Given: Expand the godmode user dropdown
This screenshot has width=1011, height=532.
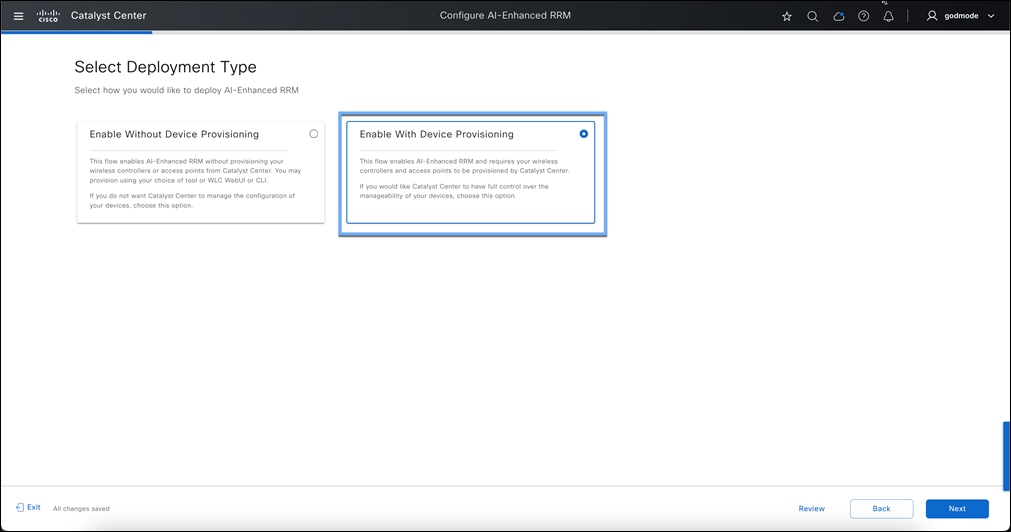Looking at the screenshot, I should click(x=991, y=16).
